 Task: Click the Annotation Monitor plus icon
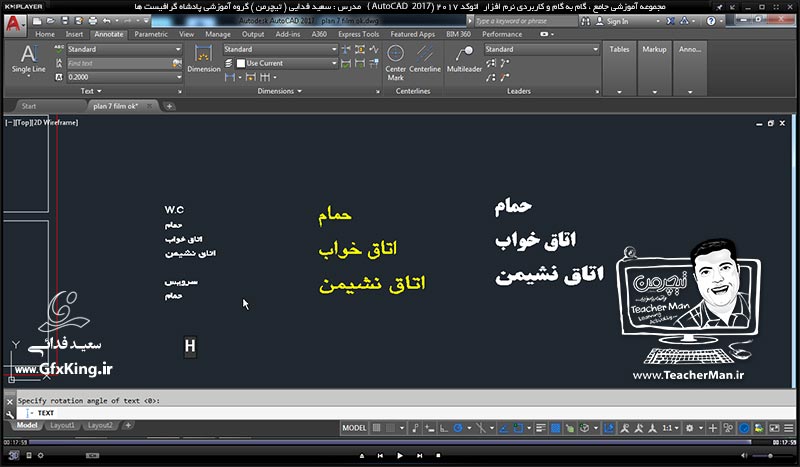(713, 428)
